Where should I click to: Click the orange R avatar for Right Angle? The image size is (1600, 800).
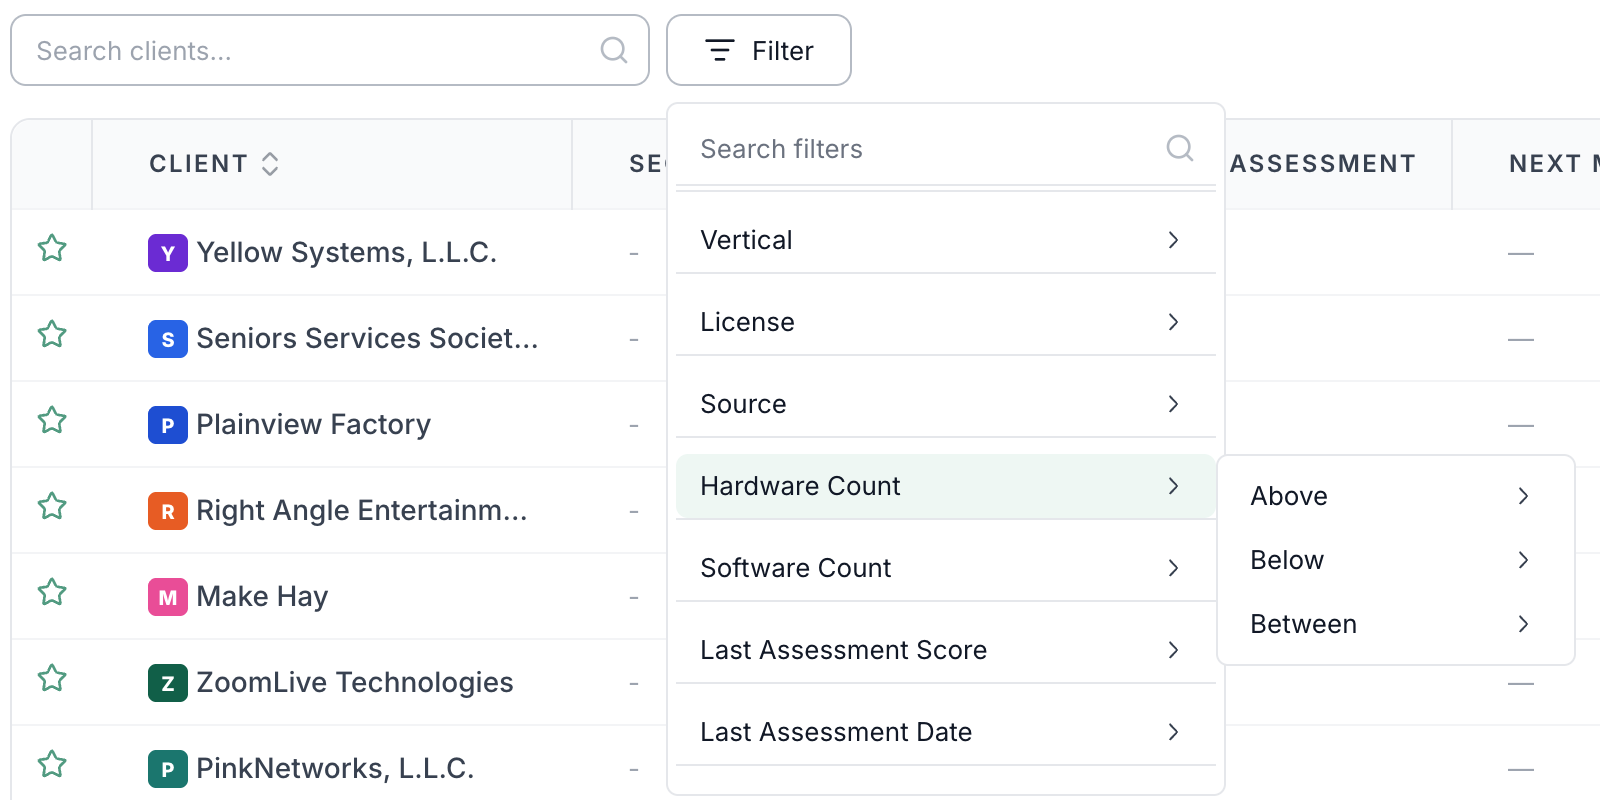click(x=168, y=511)
